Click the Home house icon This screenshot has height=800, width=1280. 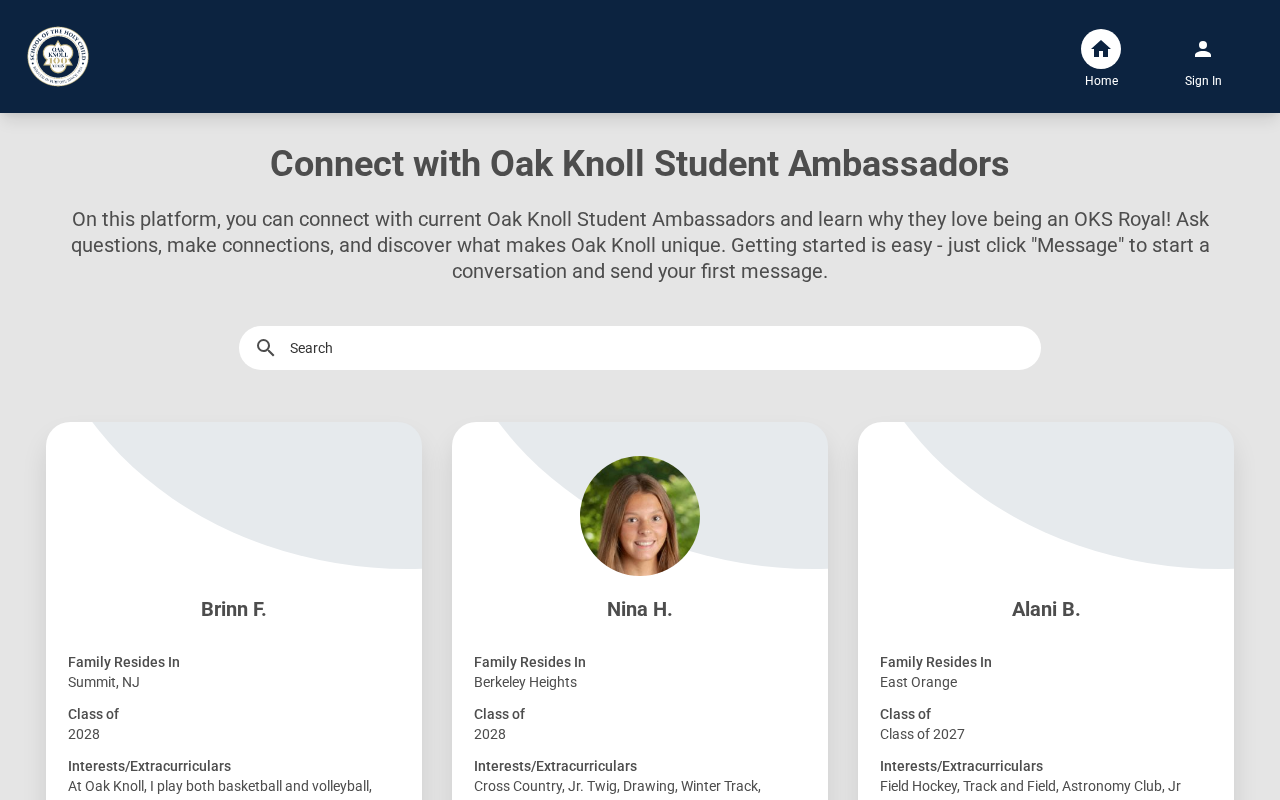[x=1101, y=49]
